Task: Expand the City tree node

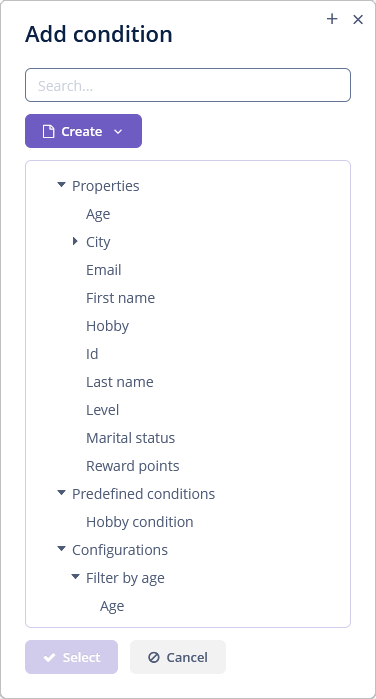Action: pyautogui.click(x=75, y=242)
